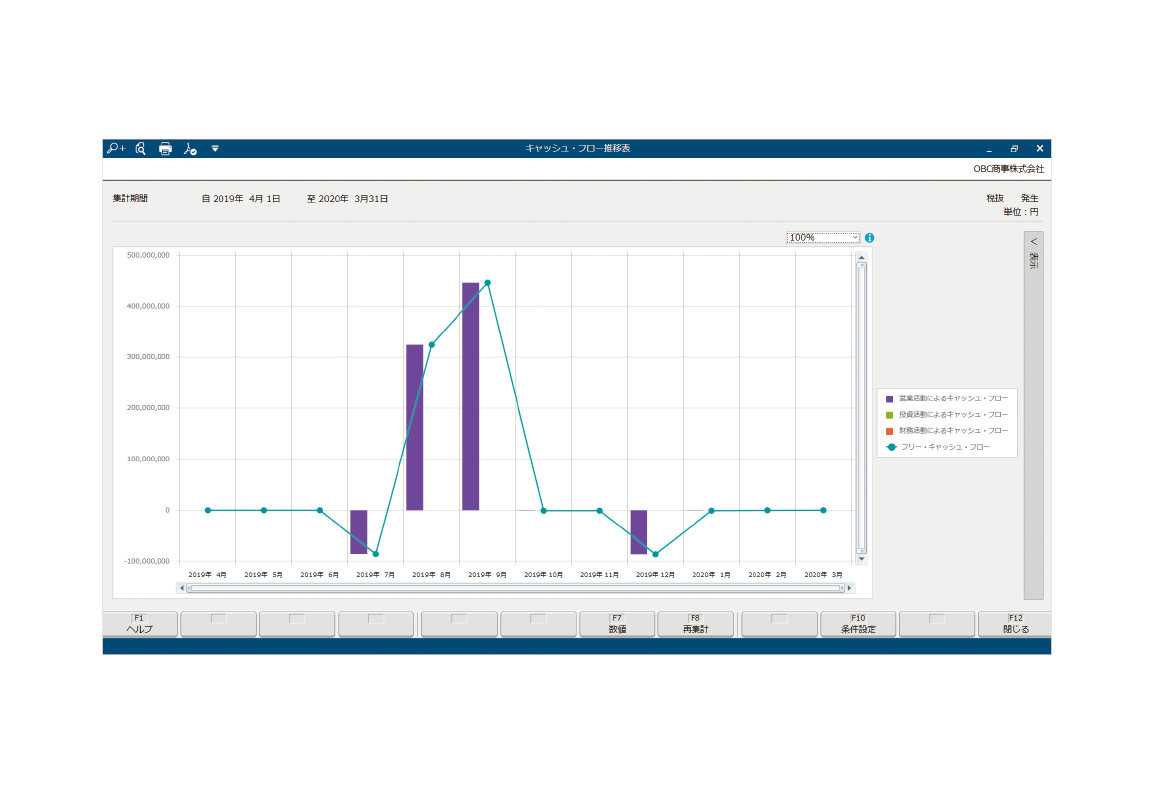Click the blue info icon beside zoom box
1156x797 pixels.
870,238
